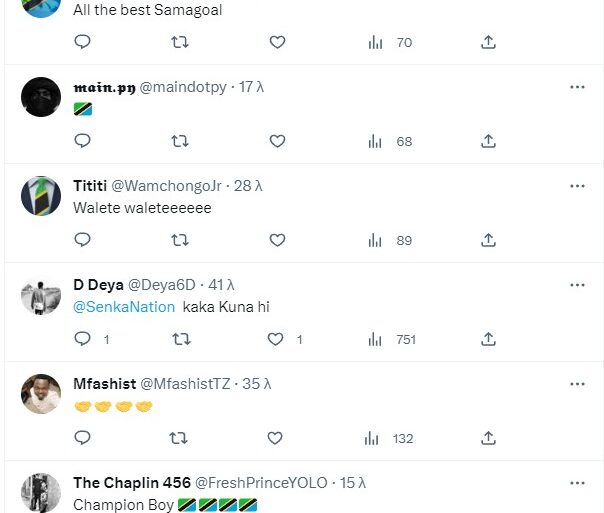Open the @SenkaNation mention link

(123, 307)
